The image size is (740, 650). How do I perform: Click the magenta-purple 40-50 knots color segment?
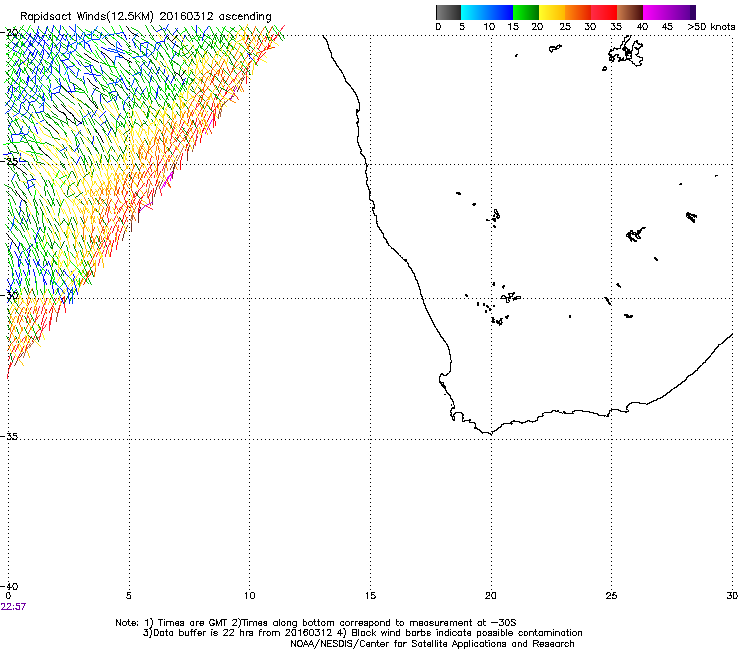coord(669,12)
